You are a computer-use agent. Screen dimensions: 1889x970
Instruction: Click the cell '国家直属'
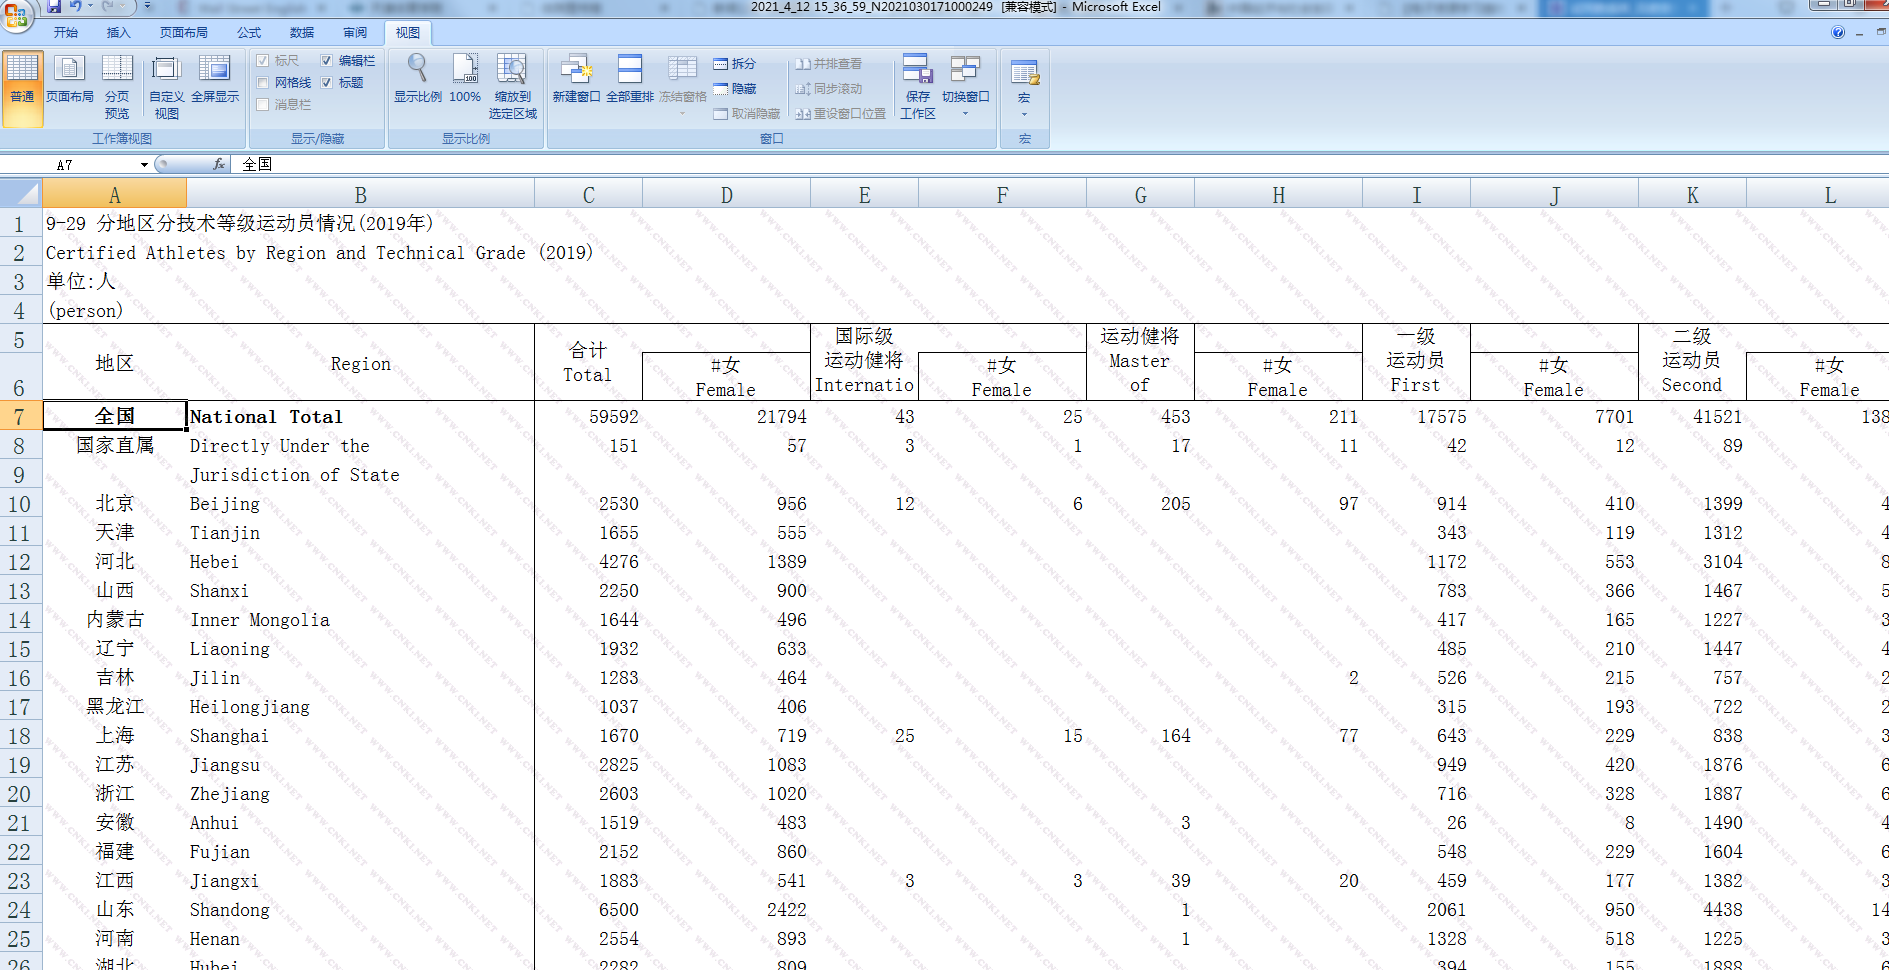[x=115, y=445]
